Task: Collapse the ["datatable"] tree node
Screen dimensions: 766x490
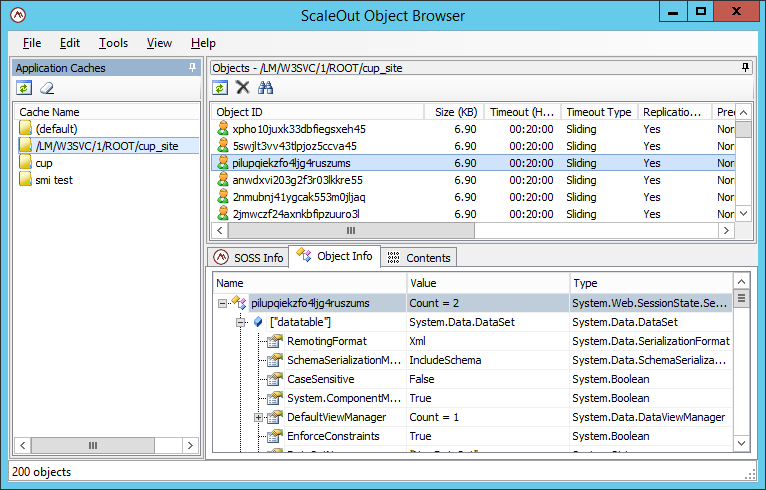Action: click(x=240, y=322)
